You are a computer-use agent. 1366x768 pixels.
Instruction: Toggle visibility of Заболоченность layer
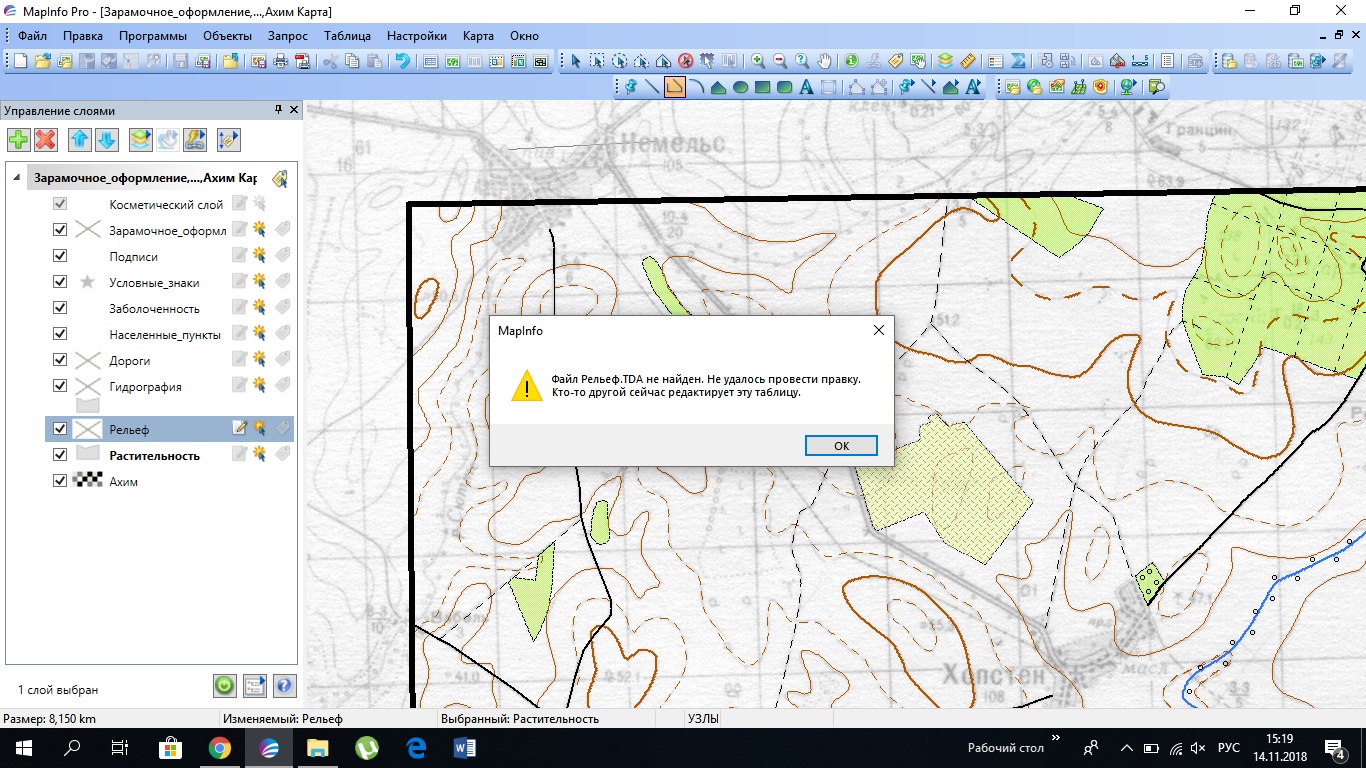click(60, 308)
